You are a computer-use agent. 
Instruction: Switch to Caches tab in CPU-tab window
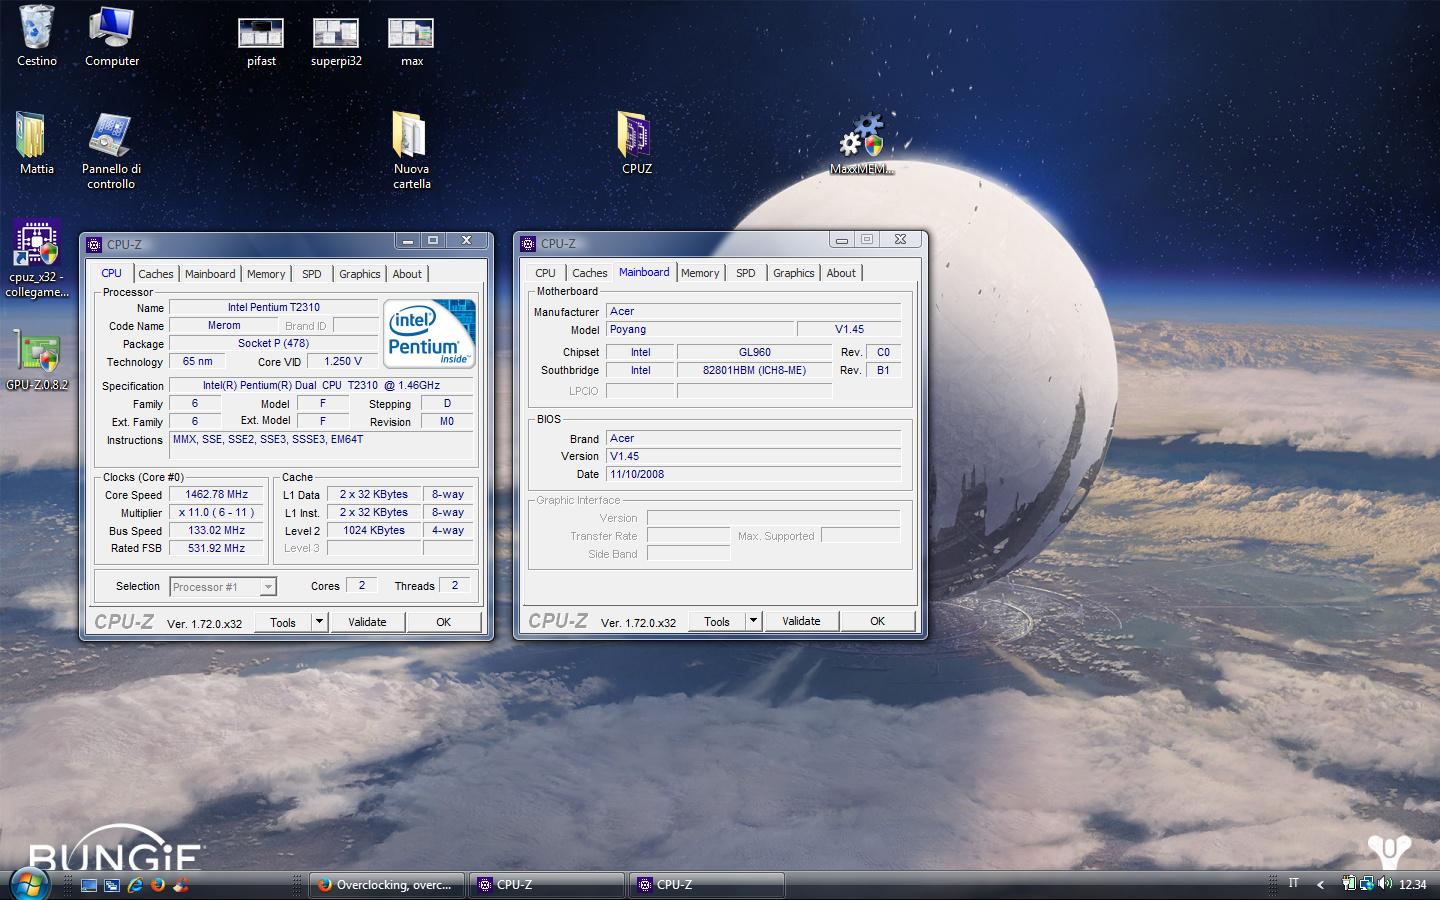tap(155, 274)
